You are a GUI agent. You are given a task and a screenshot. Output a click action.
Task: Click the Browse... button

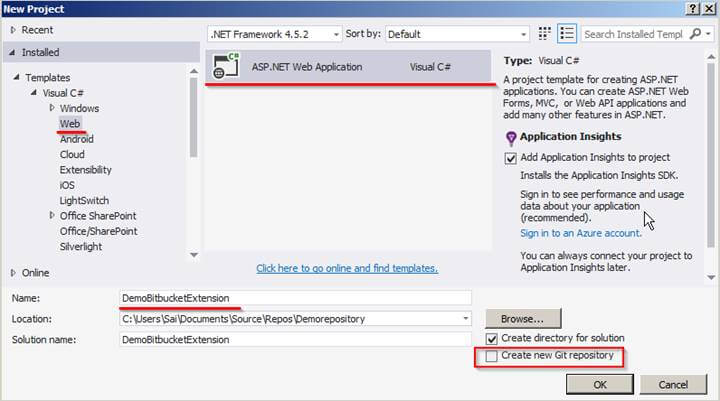(523, 319)
